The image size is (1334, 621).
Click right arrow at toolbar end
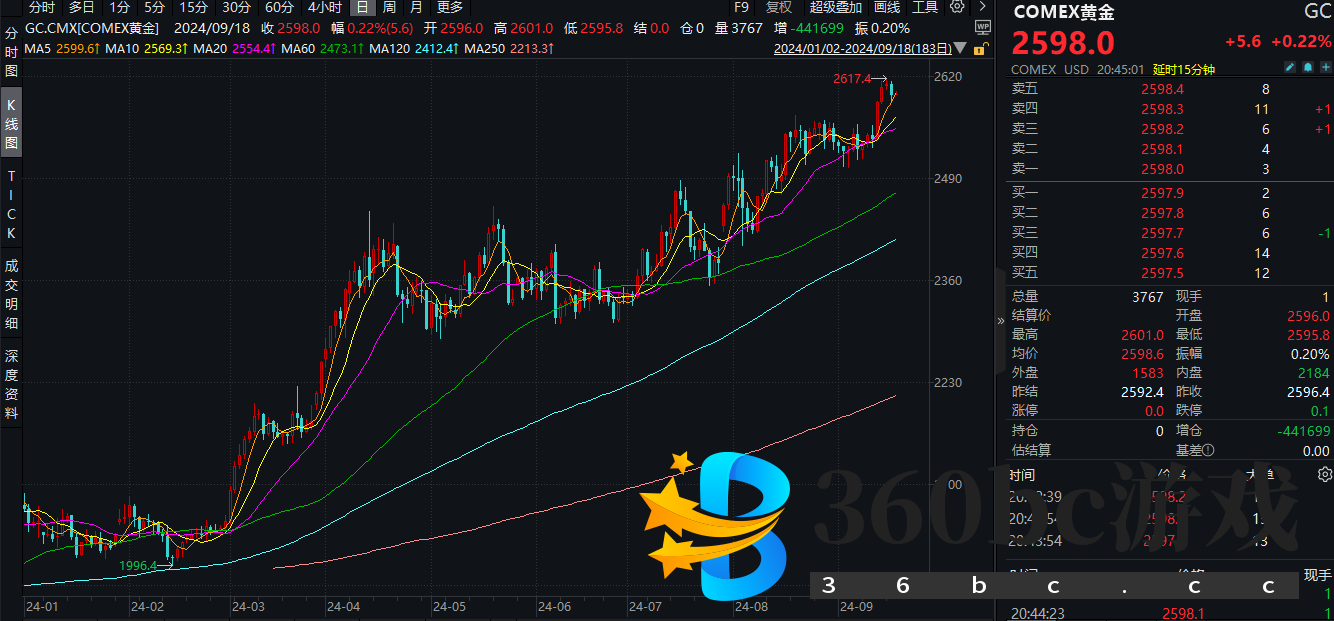(x=982, y=7)
